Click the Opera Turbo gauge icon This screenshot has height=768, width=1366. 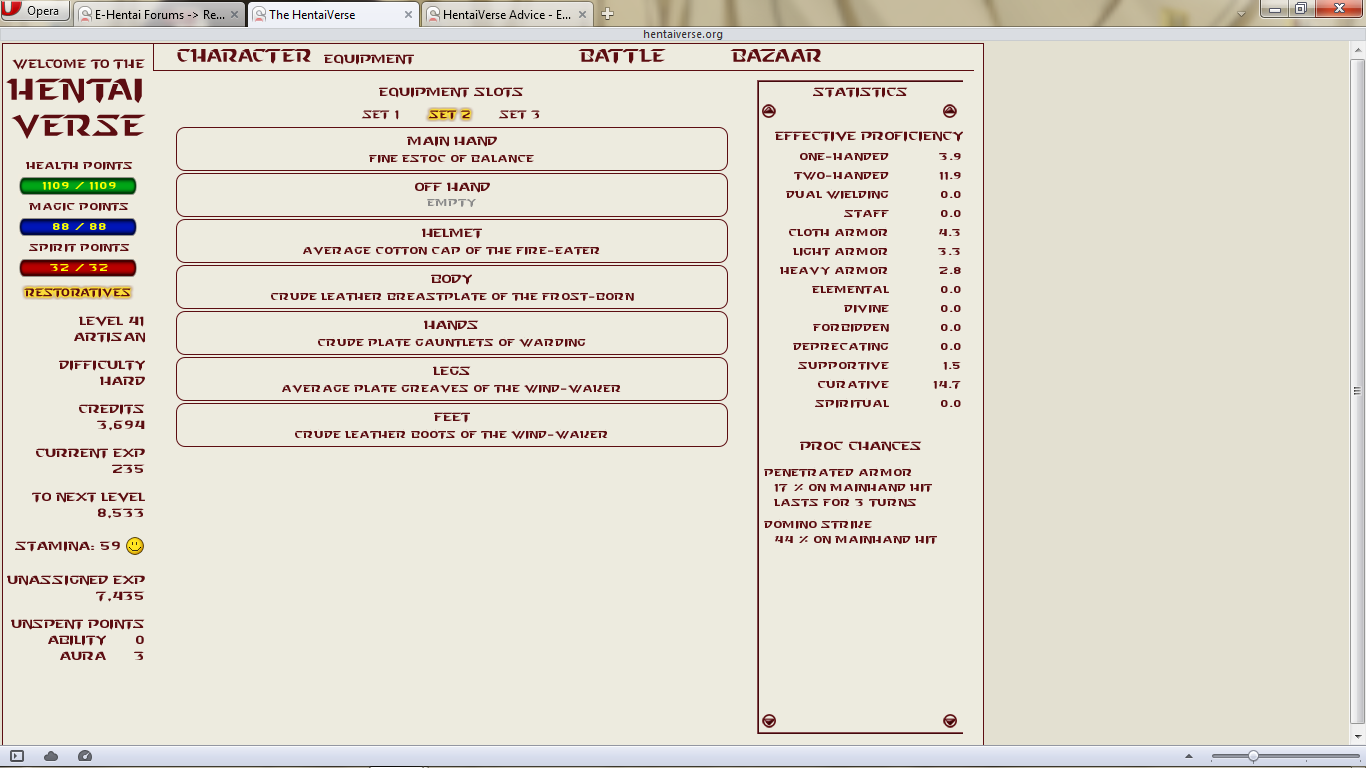tap(85, 756)
